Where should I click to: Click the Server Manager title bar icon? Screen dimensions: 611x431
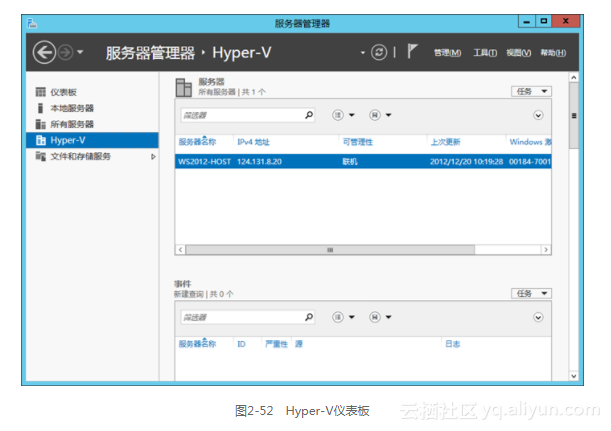click(x=32, y=23)
